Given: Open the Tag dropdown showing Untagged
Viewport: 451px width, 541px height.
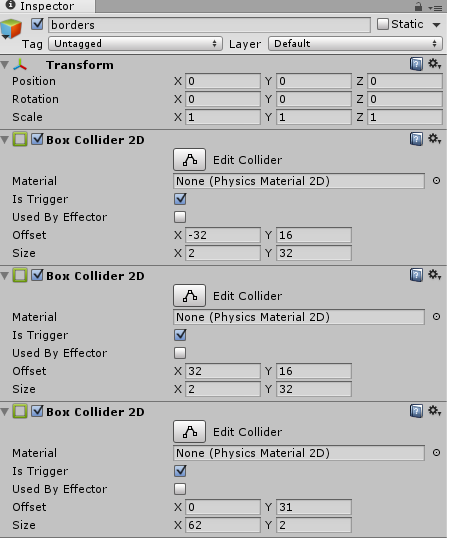Looking at the screenshot, I should (137, 44).
